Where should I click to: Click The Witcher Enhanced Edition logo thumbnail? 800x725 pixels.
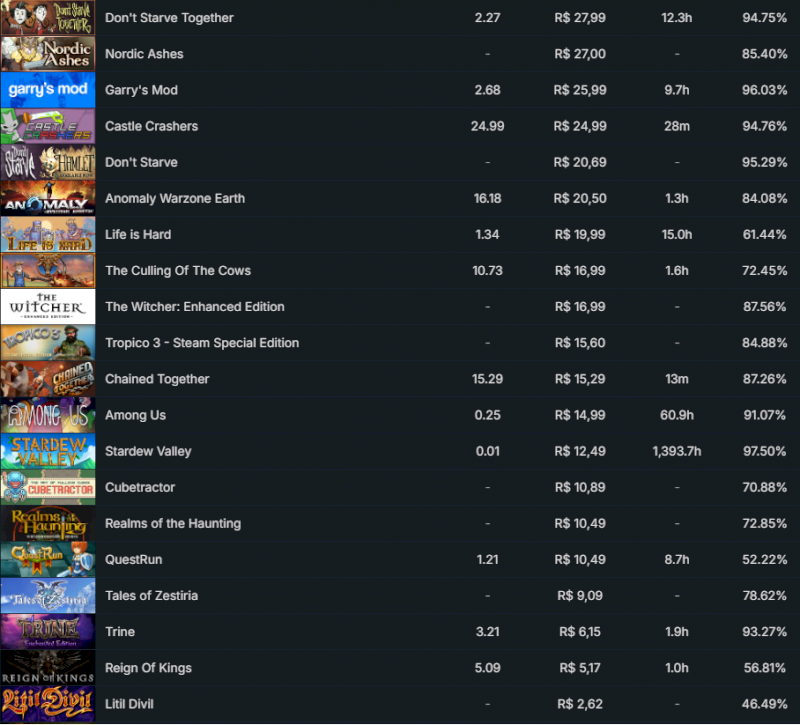[x=48, y=307]
